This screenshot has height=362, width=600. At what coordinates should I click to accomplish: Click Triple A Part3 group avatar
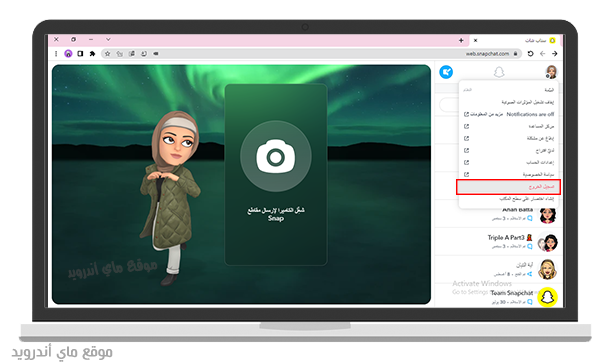pyautogui.click(x=547, y=242)
